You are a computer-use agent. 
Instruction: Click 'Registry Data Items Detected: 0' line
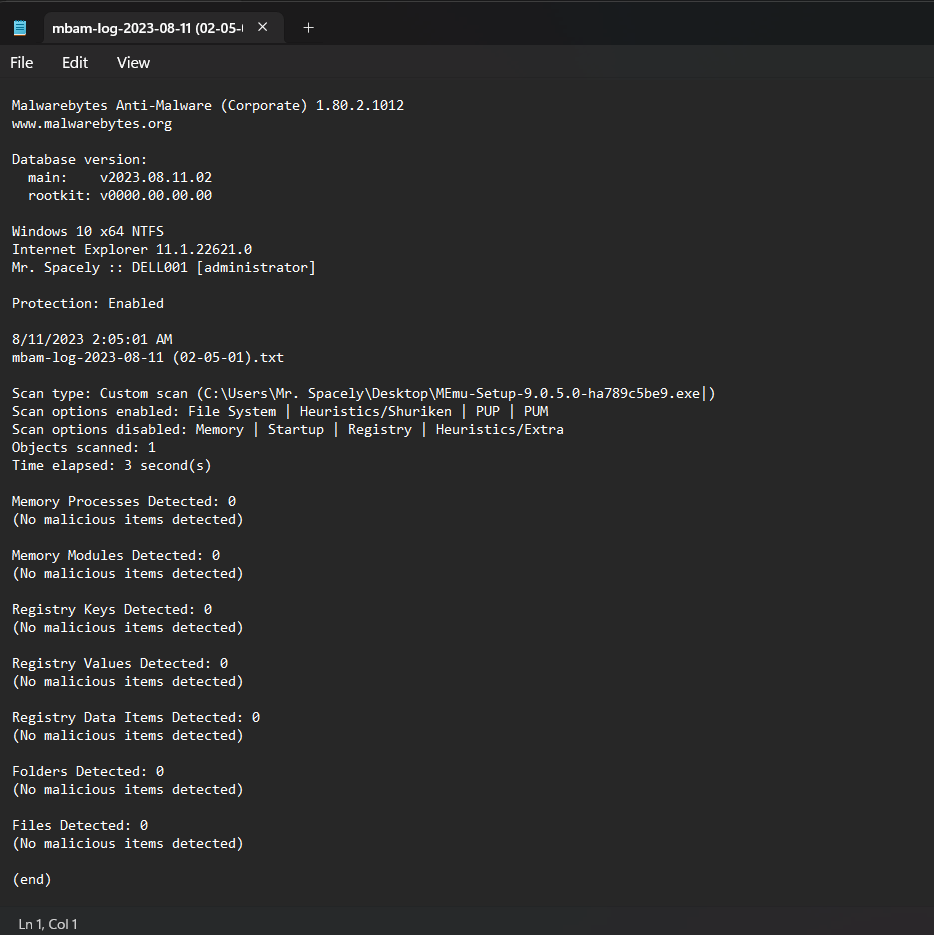coord(136,717)
